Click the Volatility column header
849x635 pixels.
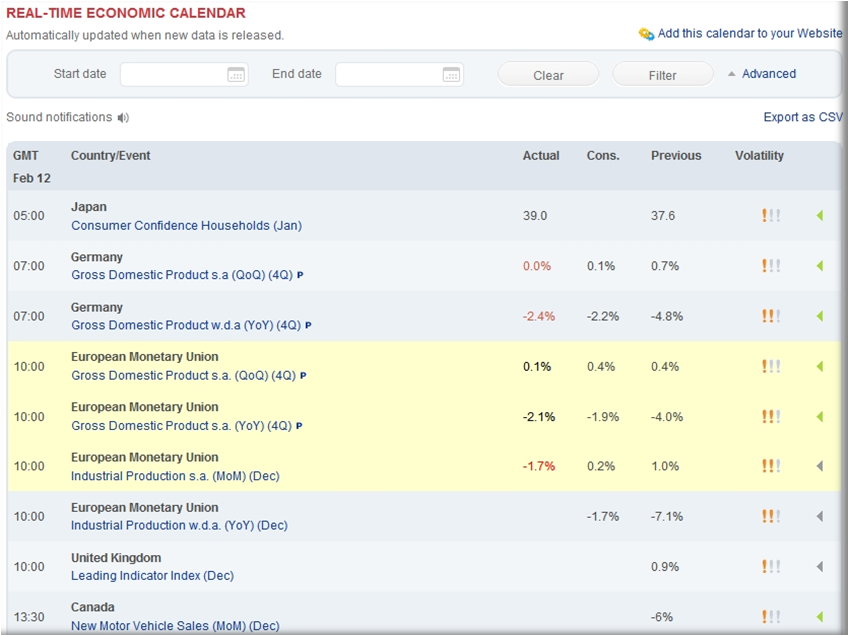click(x=759, y=156)
